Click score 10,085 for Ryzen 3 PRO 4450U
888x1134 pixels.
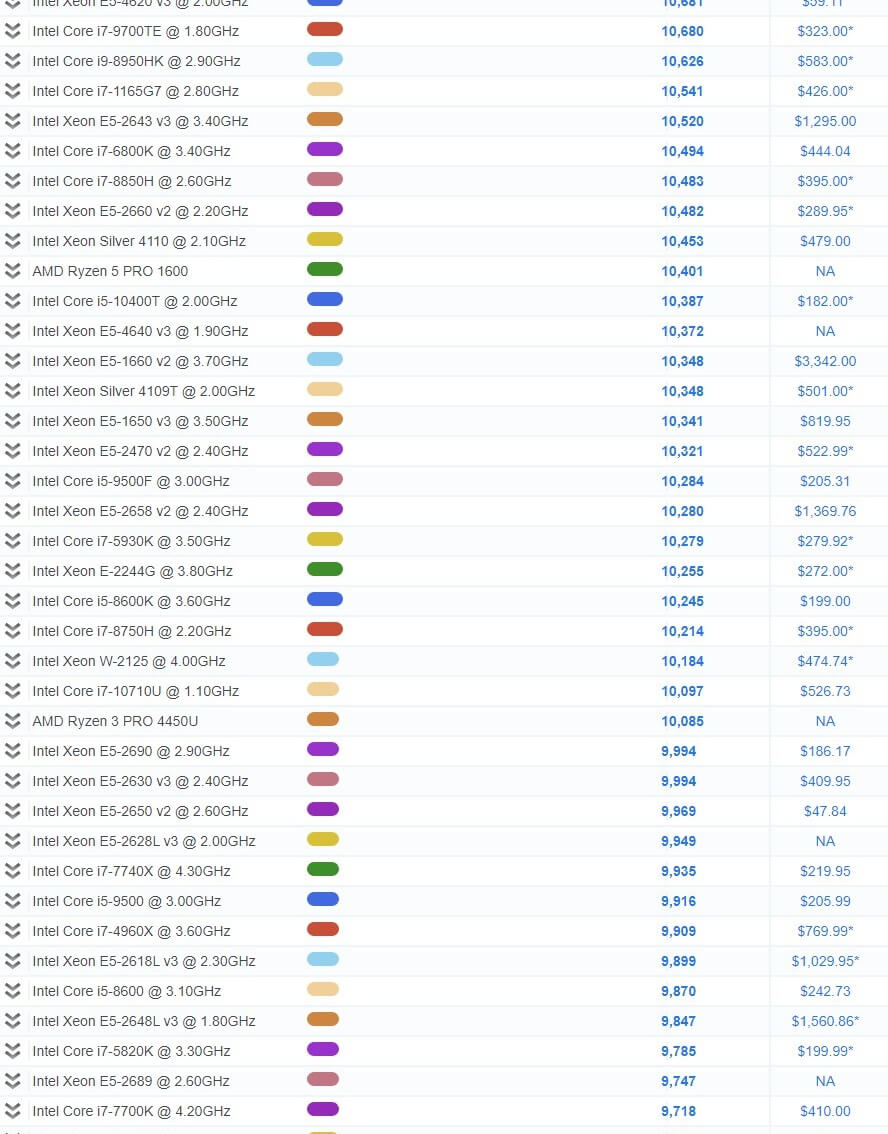pyautogui.click(x=682, y=721)
